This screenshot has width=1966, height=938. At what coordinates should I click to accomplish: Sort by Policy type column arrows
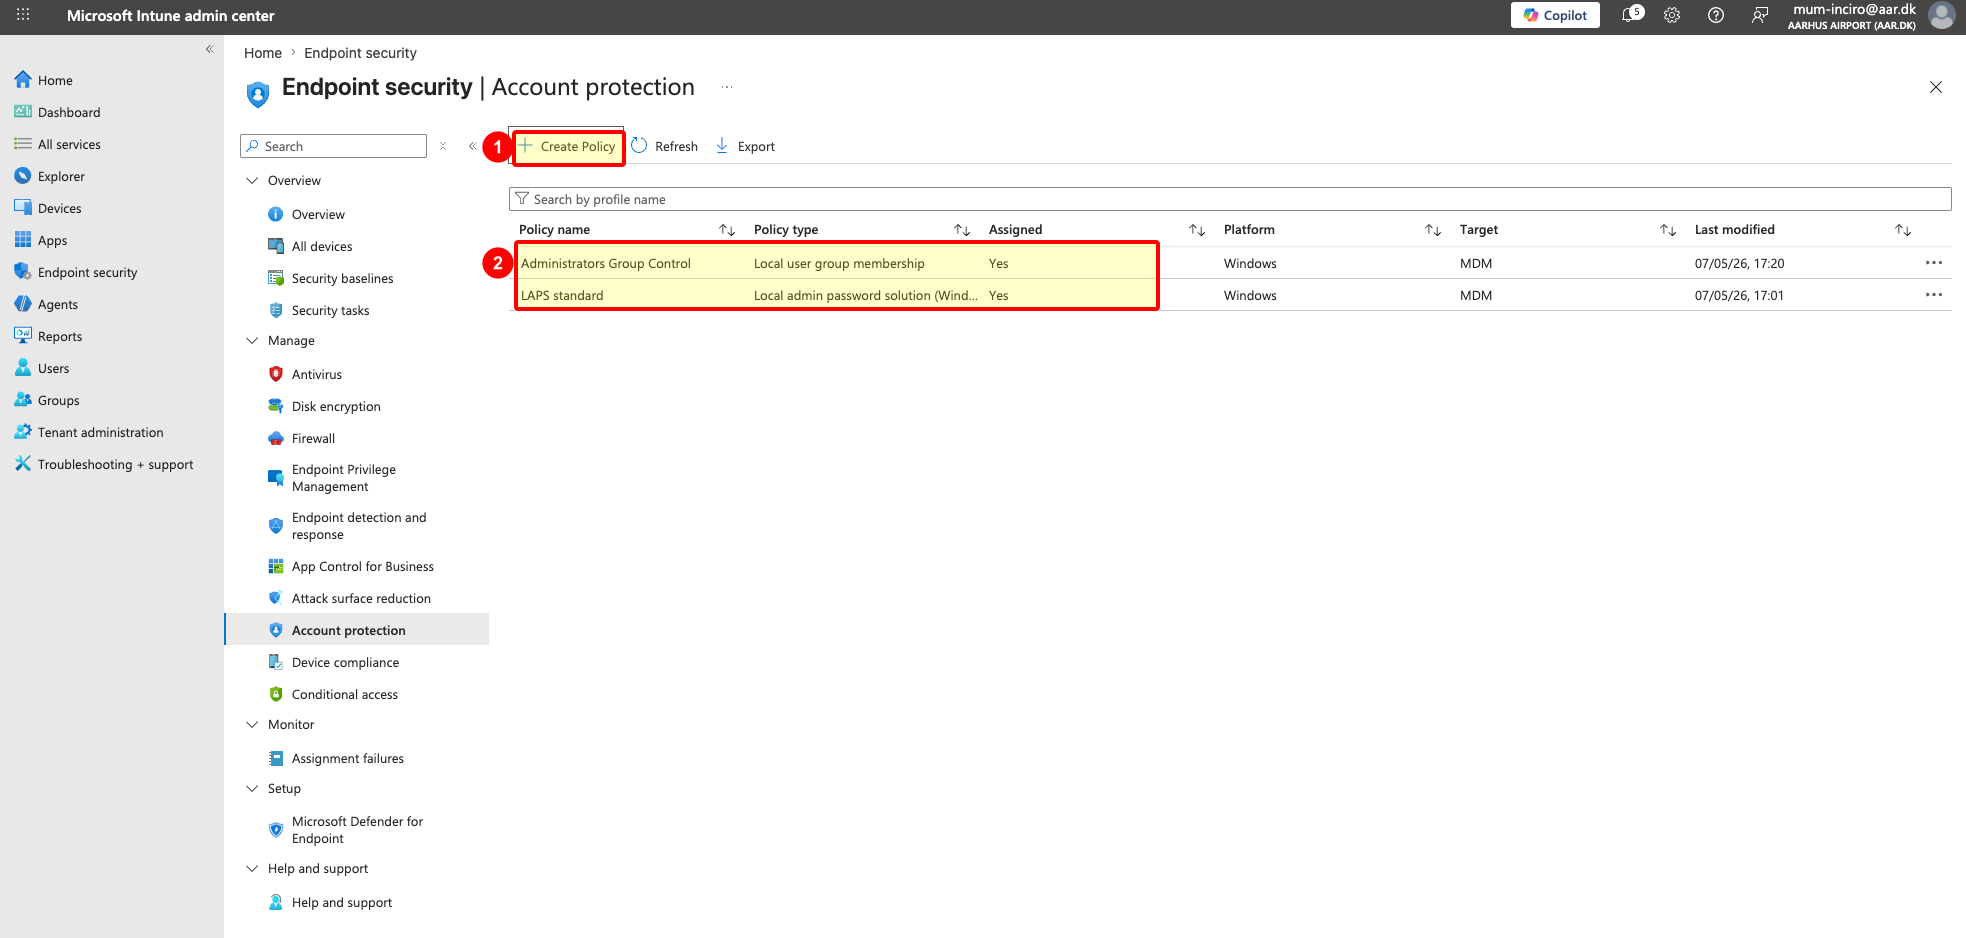click(962, 230)
